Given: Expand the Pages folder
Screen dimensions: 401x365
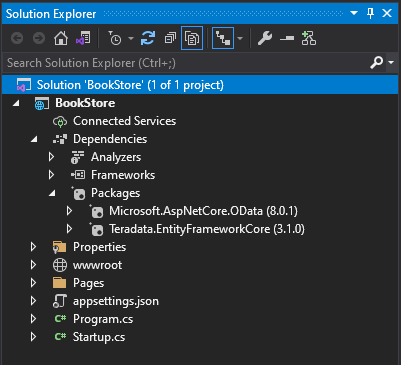Looking at the screenshot, I should [x=33, y=283].
